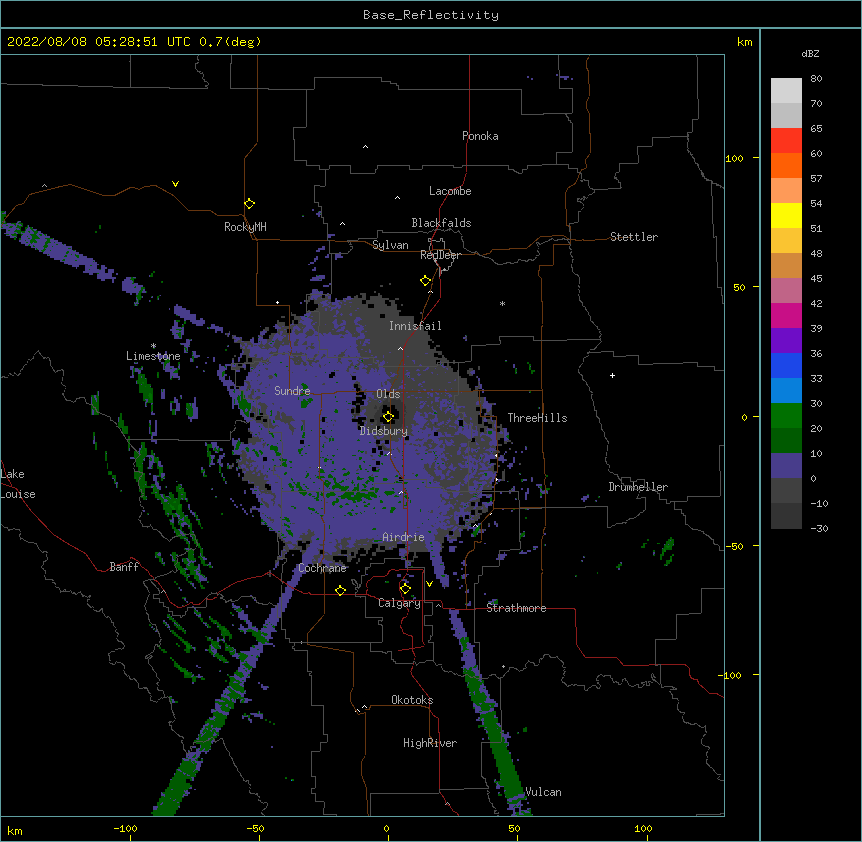Click the ThreeHills label
The width and height of the screenshot is (862, 842).
tap(537, 418)
